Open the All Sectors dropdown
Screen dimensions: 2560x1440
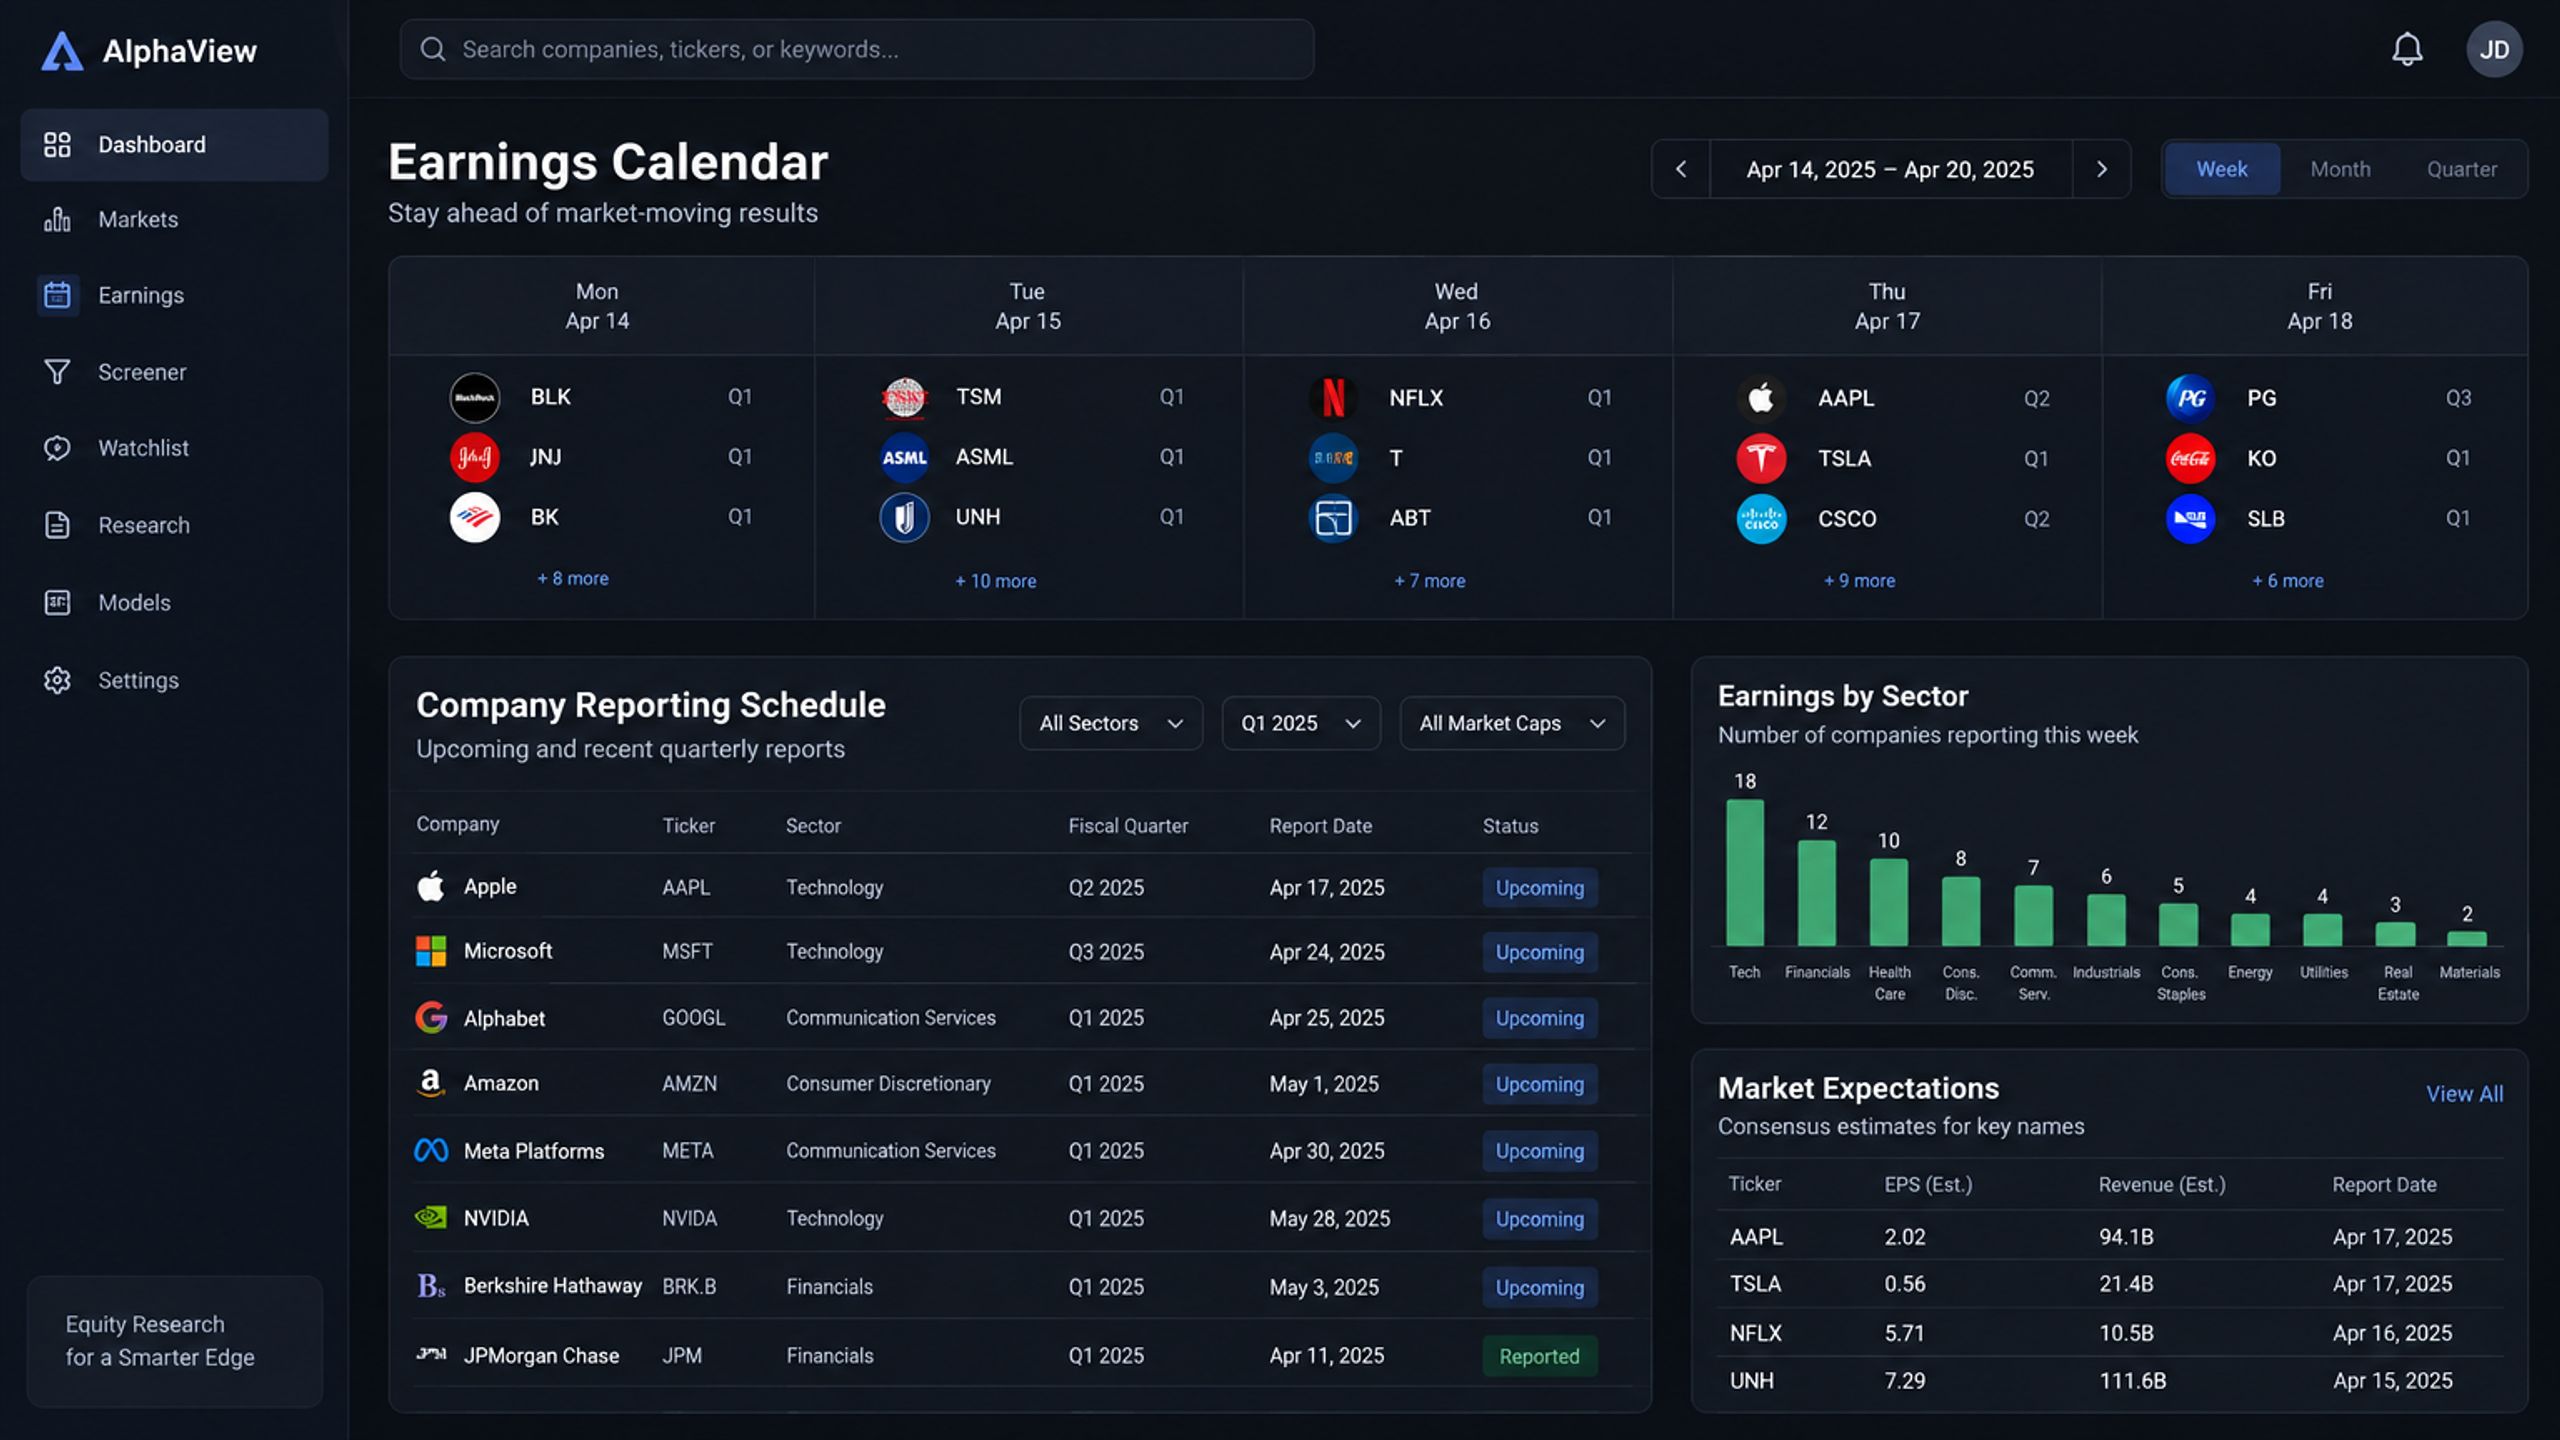[x=1111, y=723]
